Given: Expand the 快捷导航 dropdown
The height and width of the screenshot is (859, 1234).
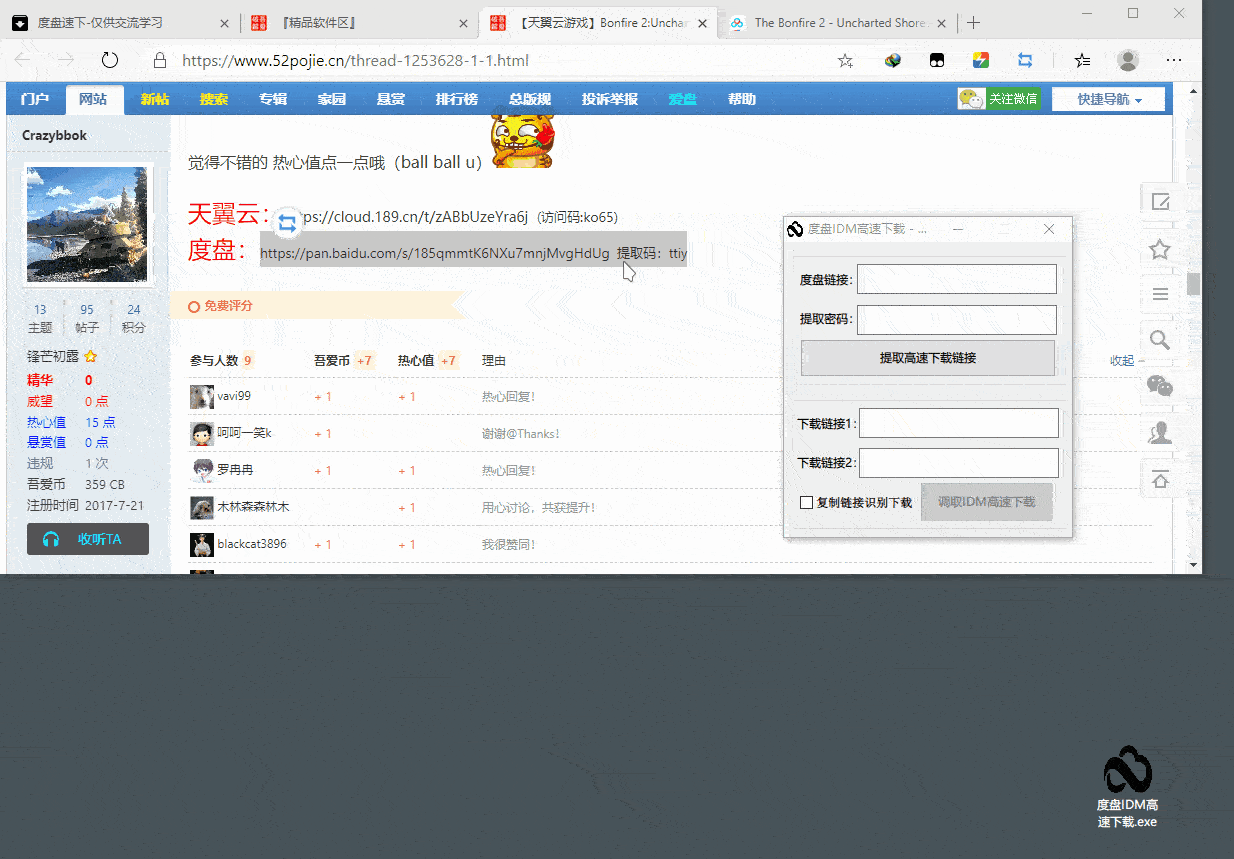Looking at the screenshot, I should 1108,99.
